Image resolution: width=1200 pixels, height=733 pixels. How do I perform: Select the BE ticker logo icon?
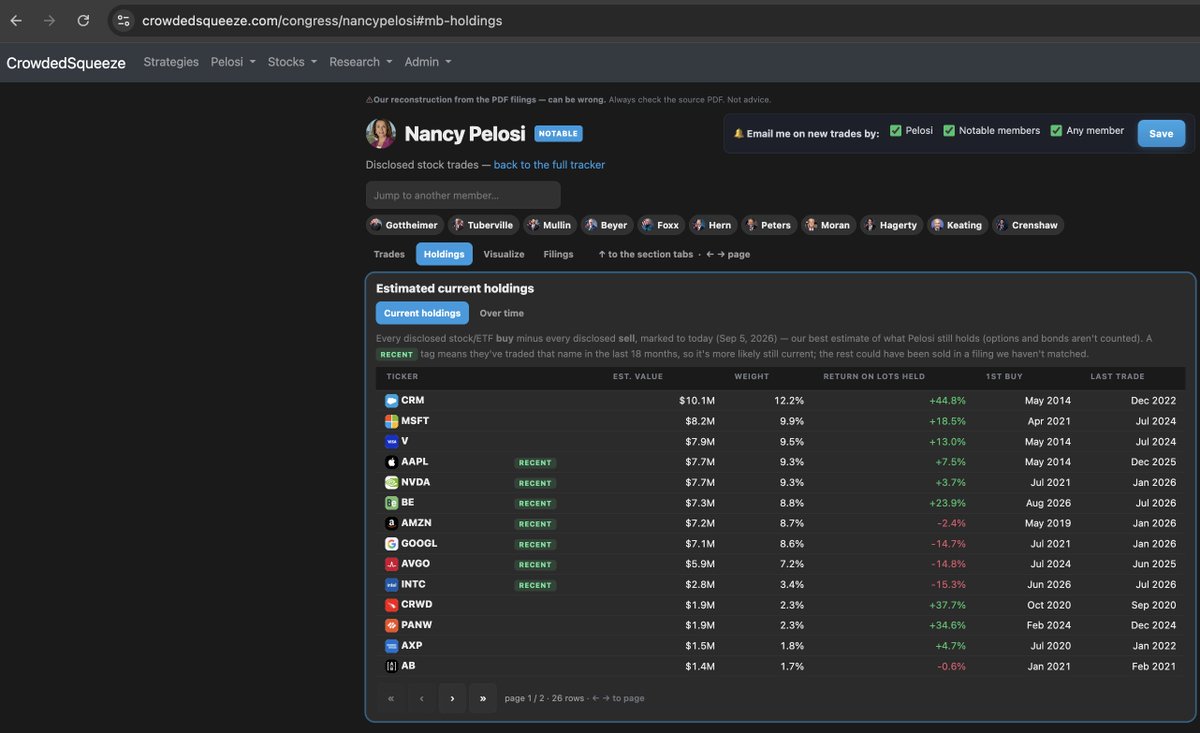(x=391, y=503)
